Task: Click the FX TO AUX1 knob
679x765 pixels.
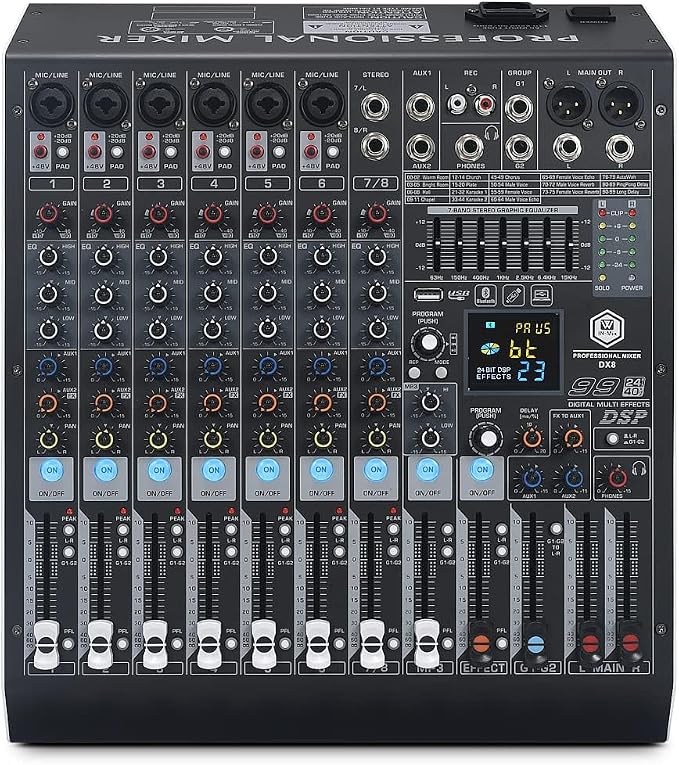Action: [x=573, y=438]
